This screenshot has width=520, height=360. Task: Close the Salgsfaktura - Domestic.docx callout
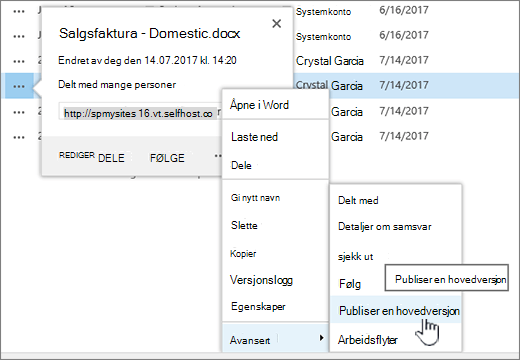276,24
